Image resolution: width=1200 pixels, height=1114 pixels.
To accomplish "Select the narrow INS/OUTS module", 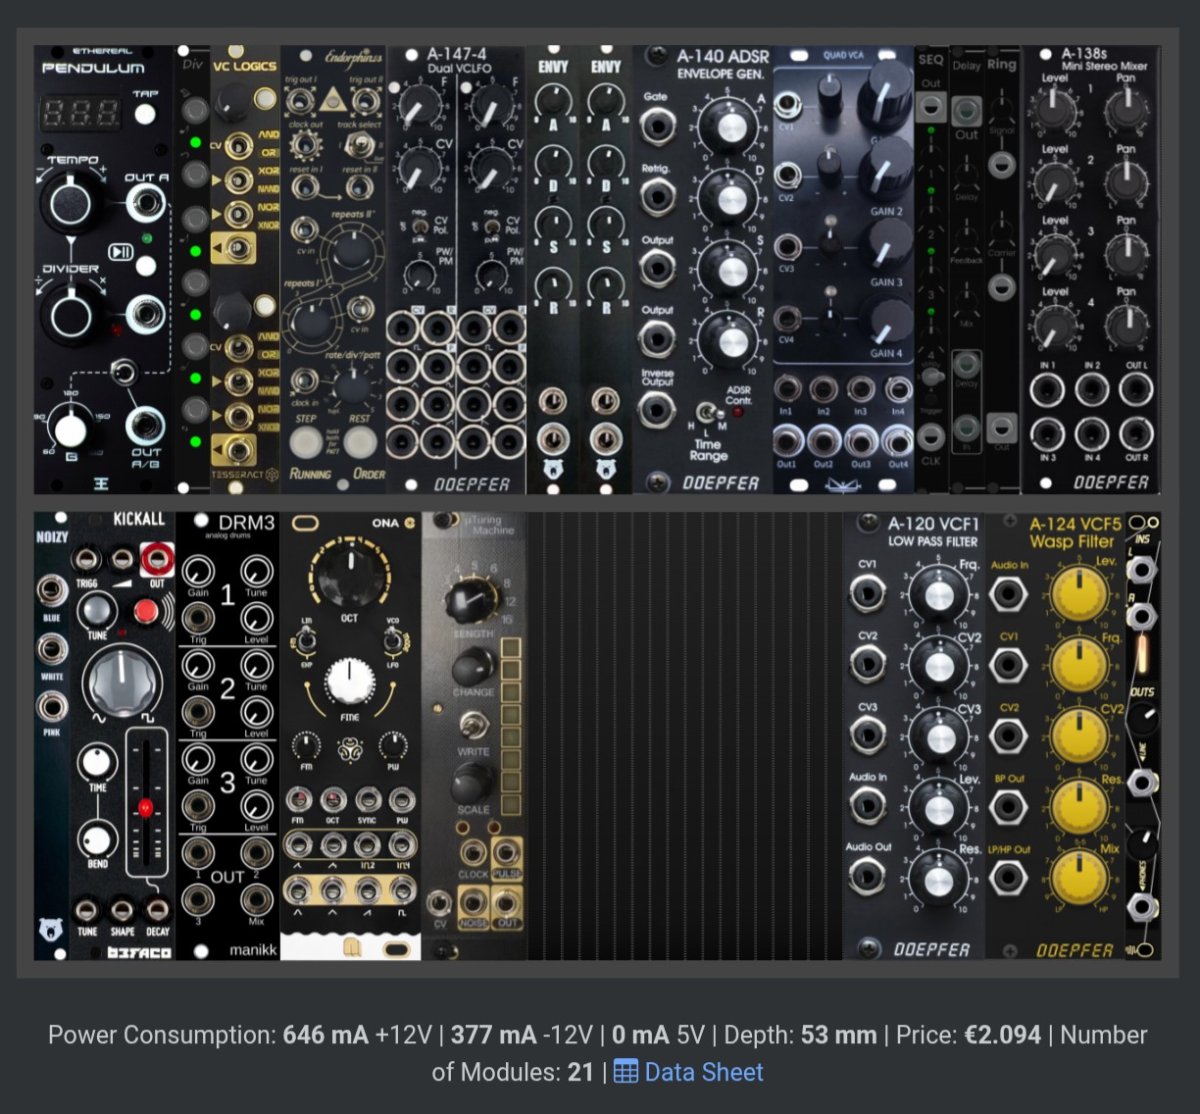I will pos(1143,736).
